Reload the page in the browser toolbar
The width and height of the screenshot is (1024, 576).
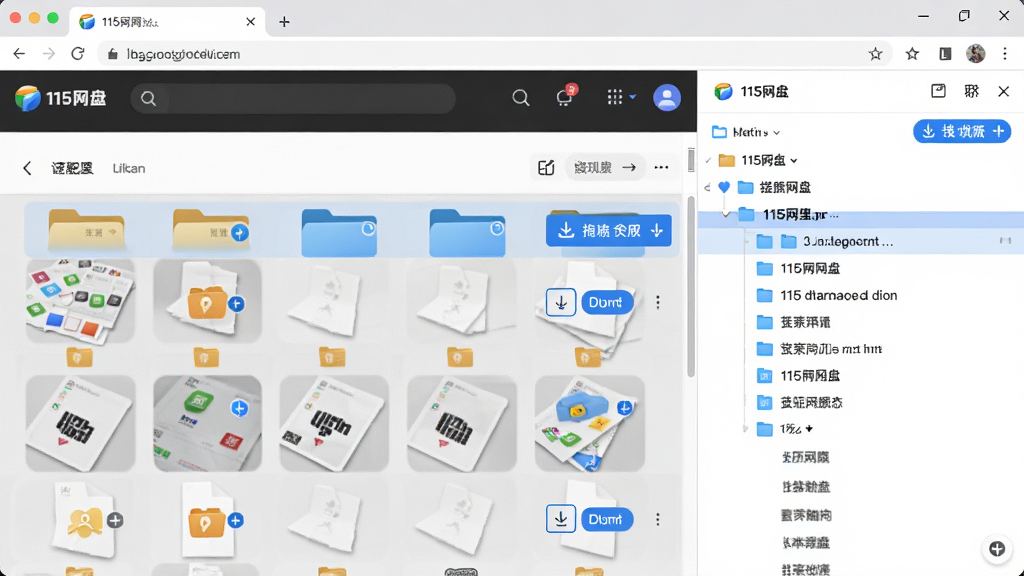tap(78, 54)
